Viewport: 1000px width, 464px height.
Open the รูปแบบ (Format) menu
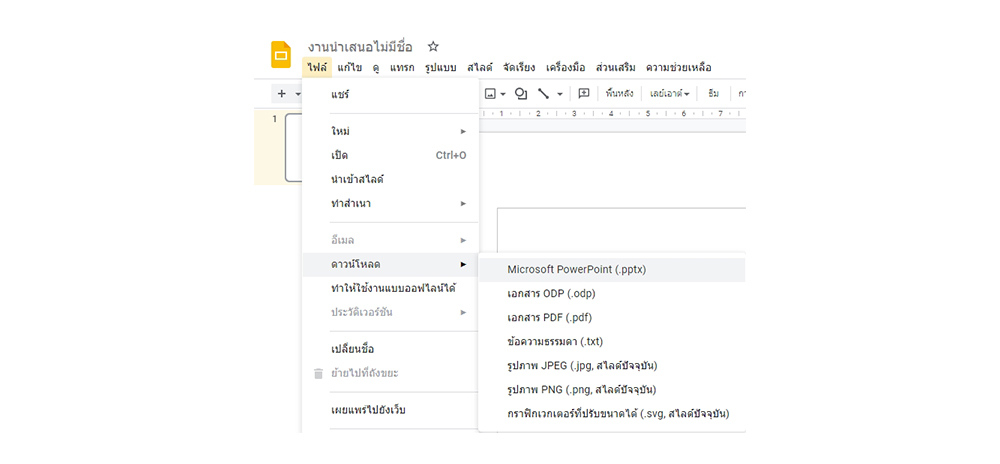441,67
